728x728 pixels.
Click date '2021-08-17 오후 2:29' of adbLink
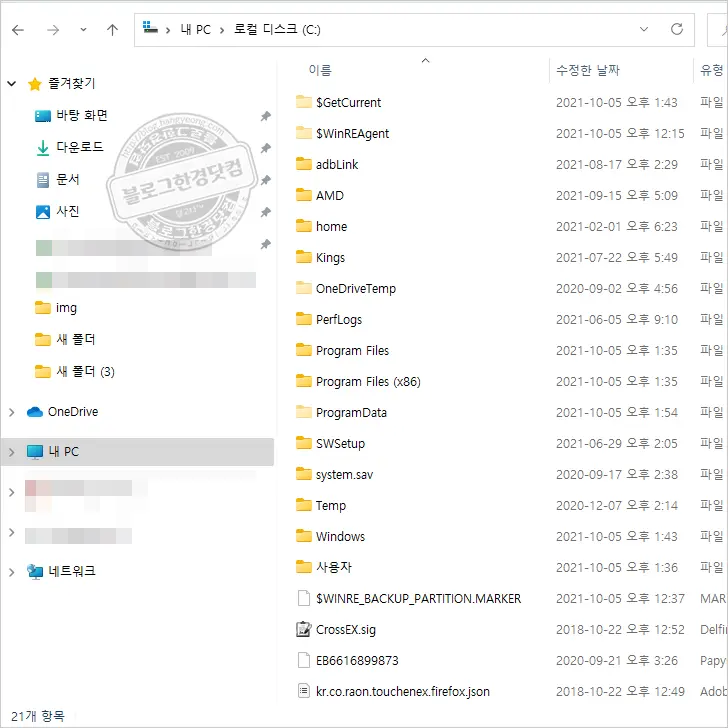click(617, 164)
